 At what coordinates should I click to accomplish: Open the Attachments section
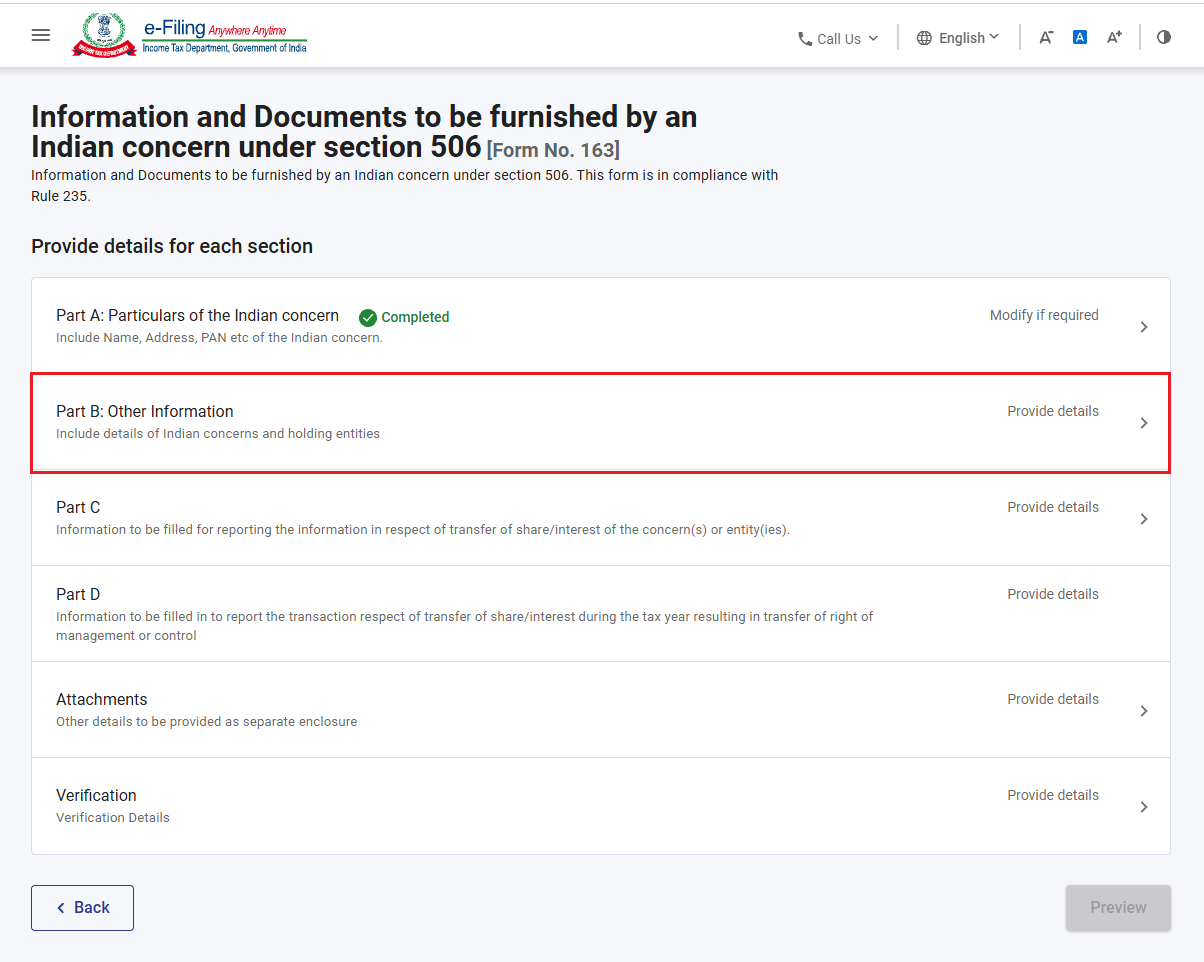[601, 710]
